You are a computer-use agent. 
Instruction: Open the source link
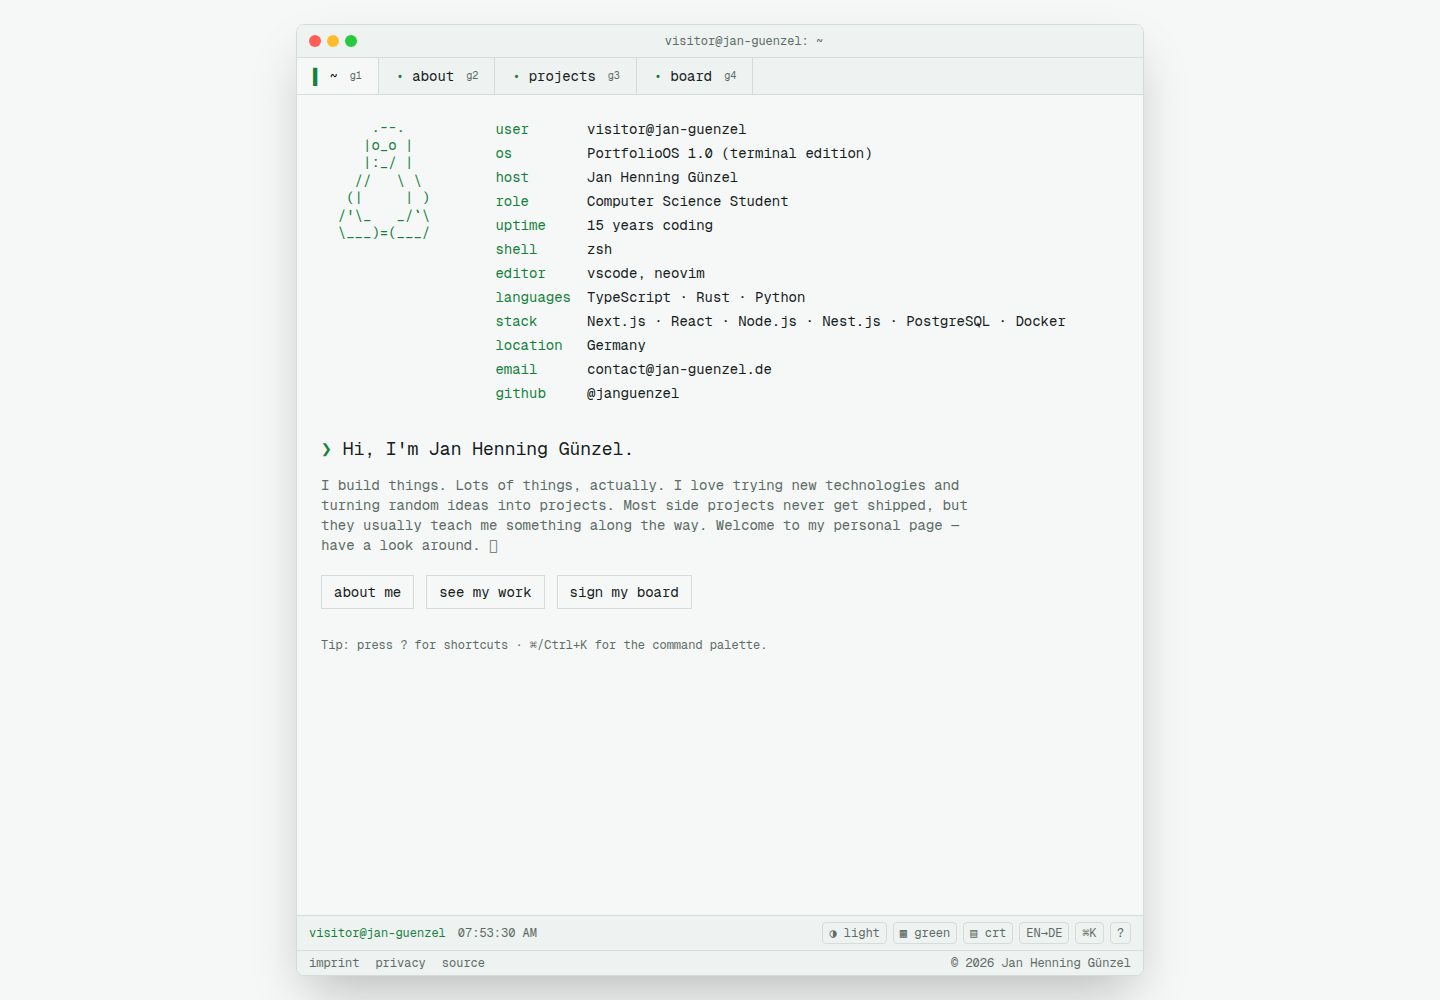click(463, 963)
